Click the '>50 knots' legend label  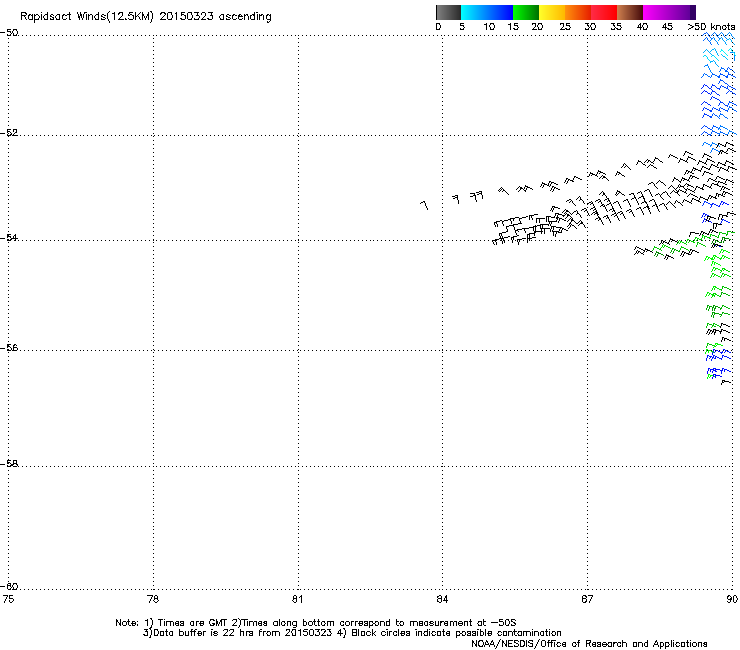[x=711, y=27]
